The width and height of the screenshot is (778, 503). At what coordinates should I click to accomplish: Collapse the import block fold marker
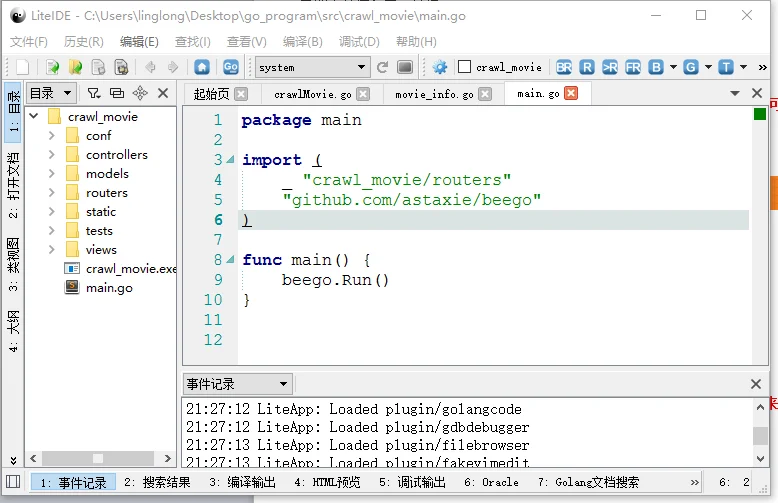(x=230, y=160)
